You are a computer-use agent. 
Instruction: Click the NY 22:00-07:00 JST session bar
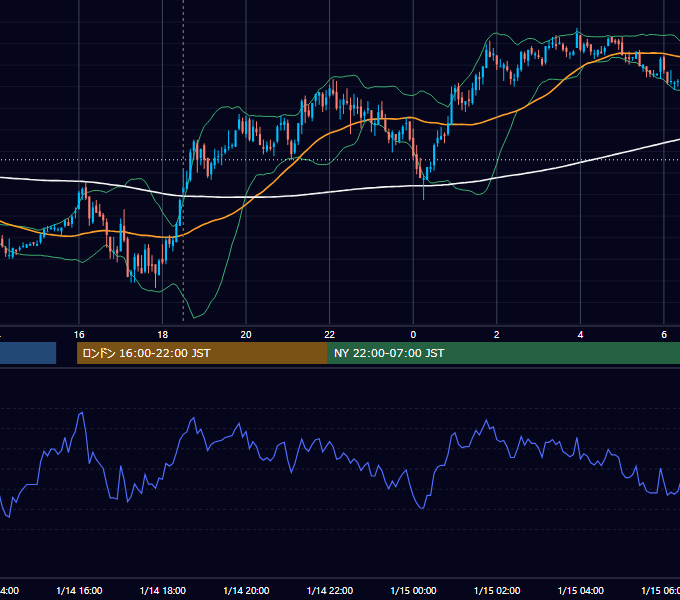click(503, 353)
